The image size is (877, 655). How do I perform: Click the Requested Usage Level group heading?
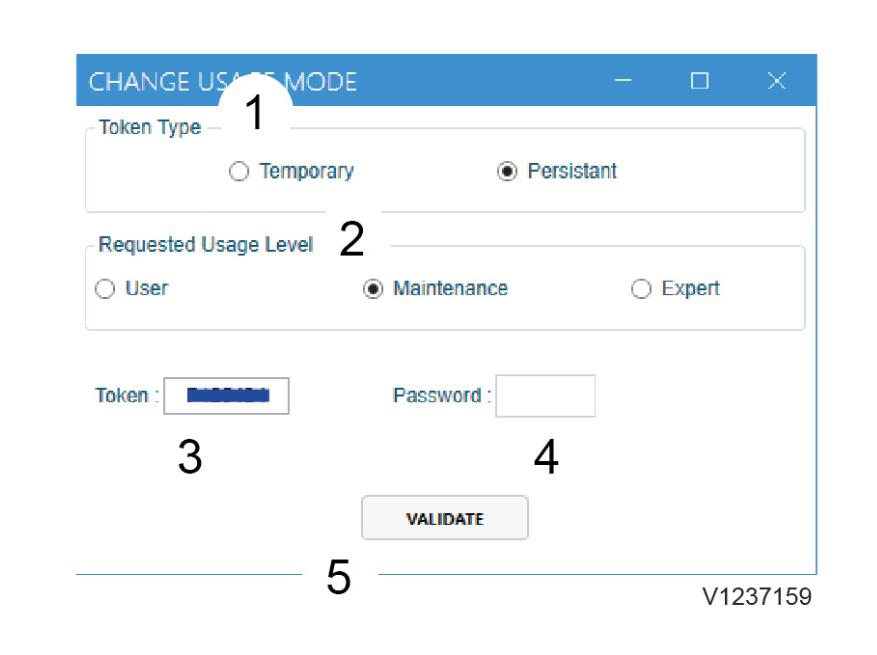pos(205,245)
